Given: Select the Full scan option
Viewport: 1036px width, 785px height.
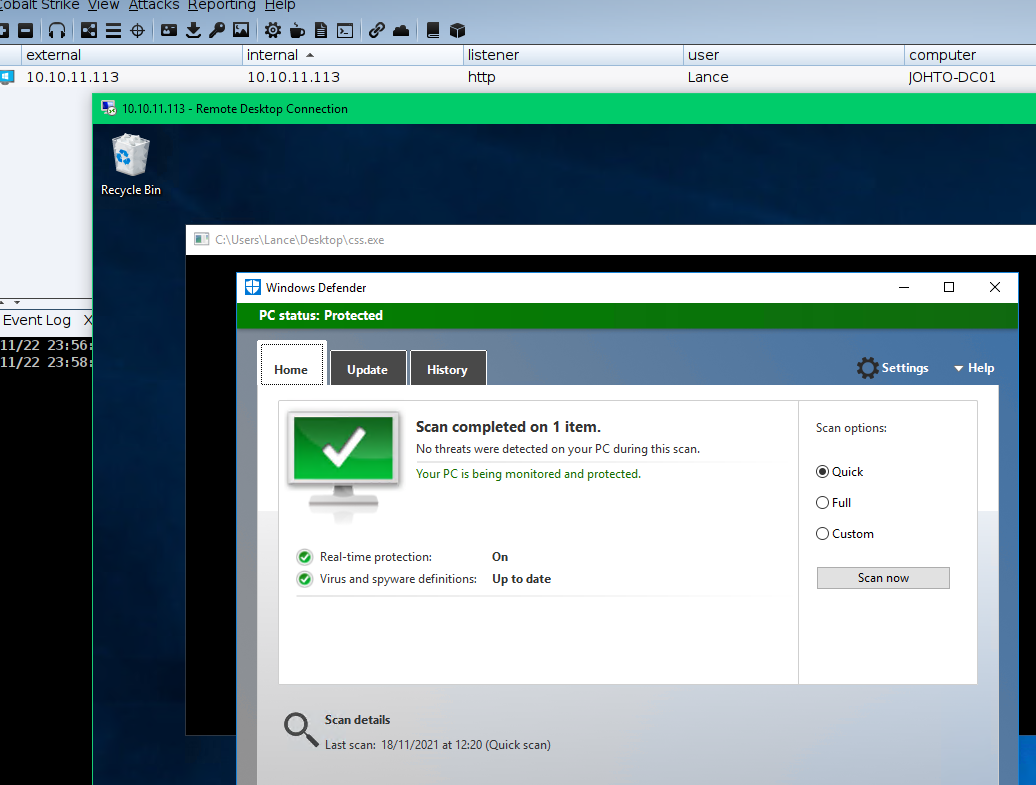Looking at the screenshot, I should pos(823,503).
